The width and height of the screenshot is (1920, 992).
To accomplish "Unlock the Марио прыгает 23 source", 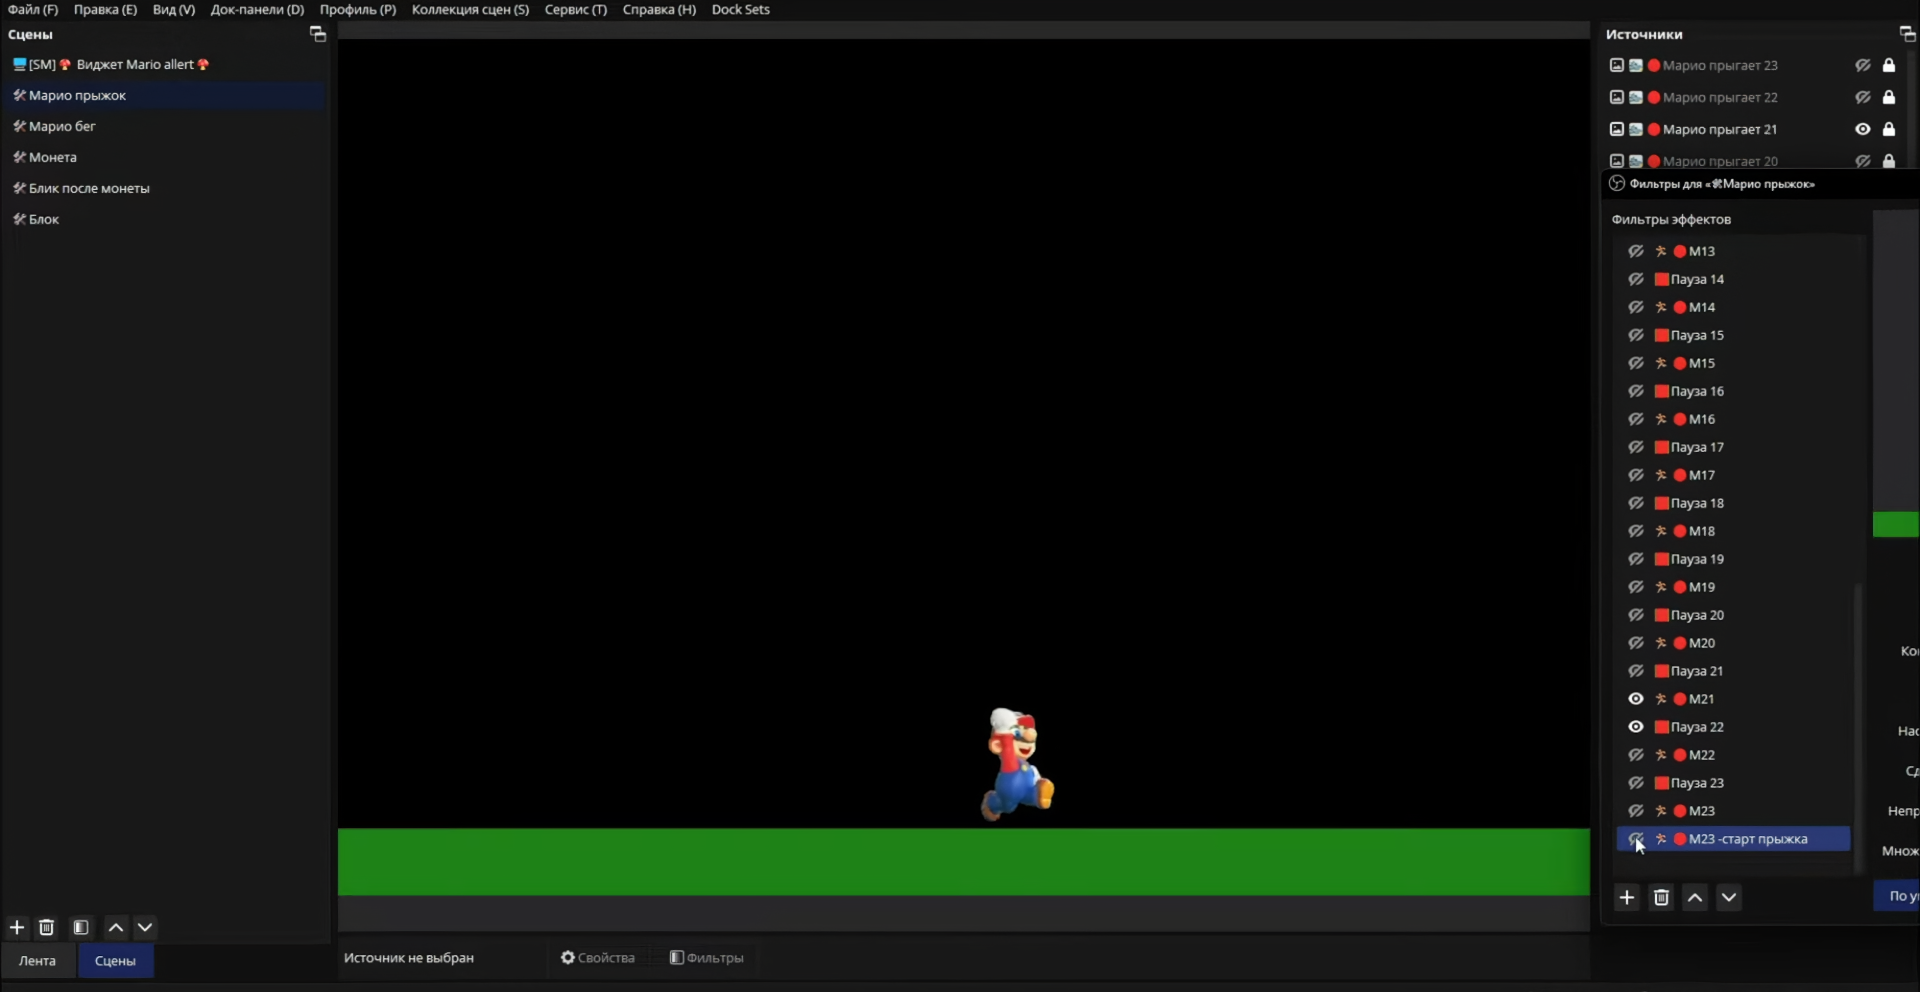I will click(1889, 65).
